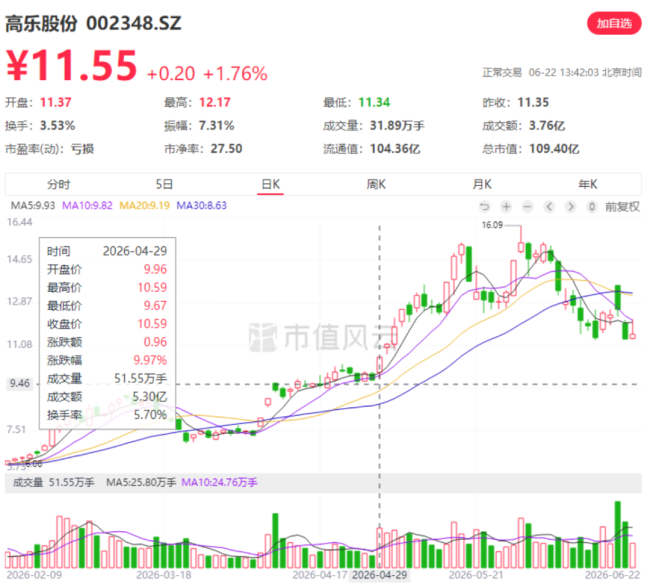The width and height of the screenshot is (650, 584).
Task: Open the 前复权 adjustment selector
Action: point(622,206)
